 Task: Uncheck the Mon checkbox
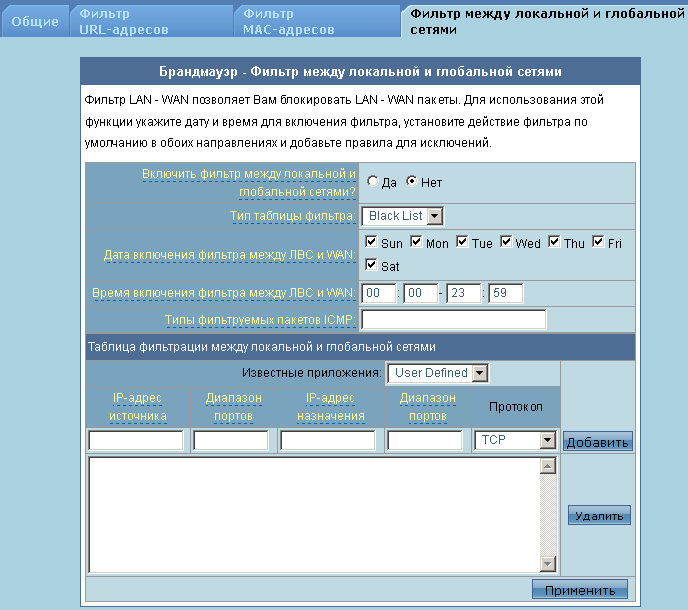(x=416, y=241)
